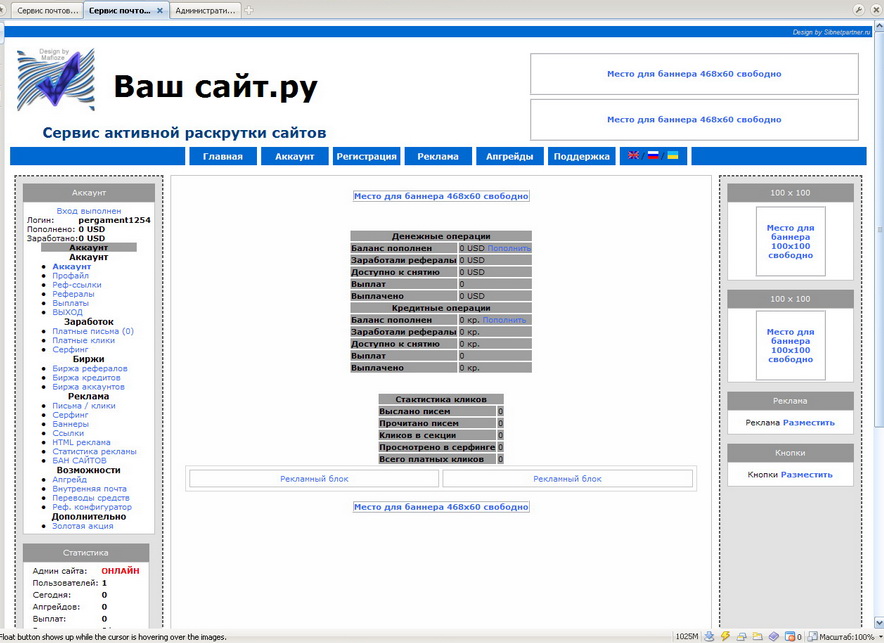Switch to the Администрати... browser tab
Image resolution: width=884 pixels, height=643 pixels.
205,11
